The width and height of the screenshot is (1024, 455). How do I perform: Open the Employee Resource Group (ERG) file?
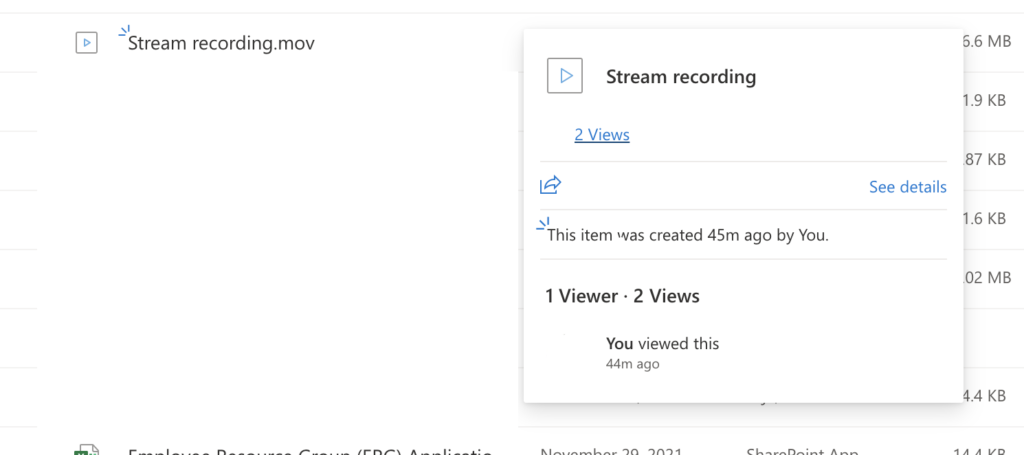pos(310,450)
